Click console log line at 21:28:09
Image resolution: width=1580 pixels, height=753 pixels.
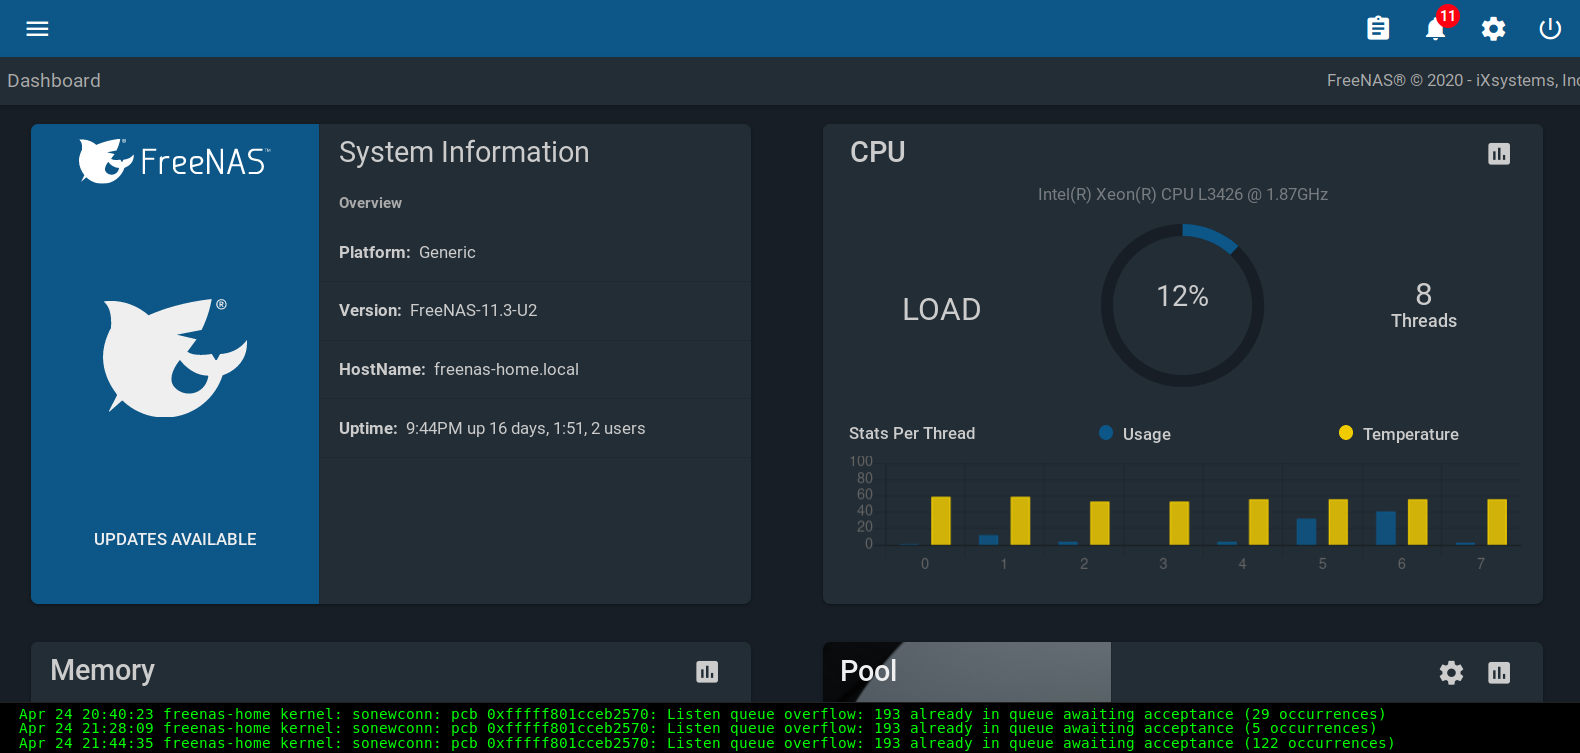(x=697, y=729)
